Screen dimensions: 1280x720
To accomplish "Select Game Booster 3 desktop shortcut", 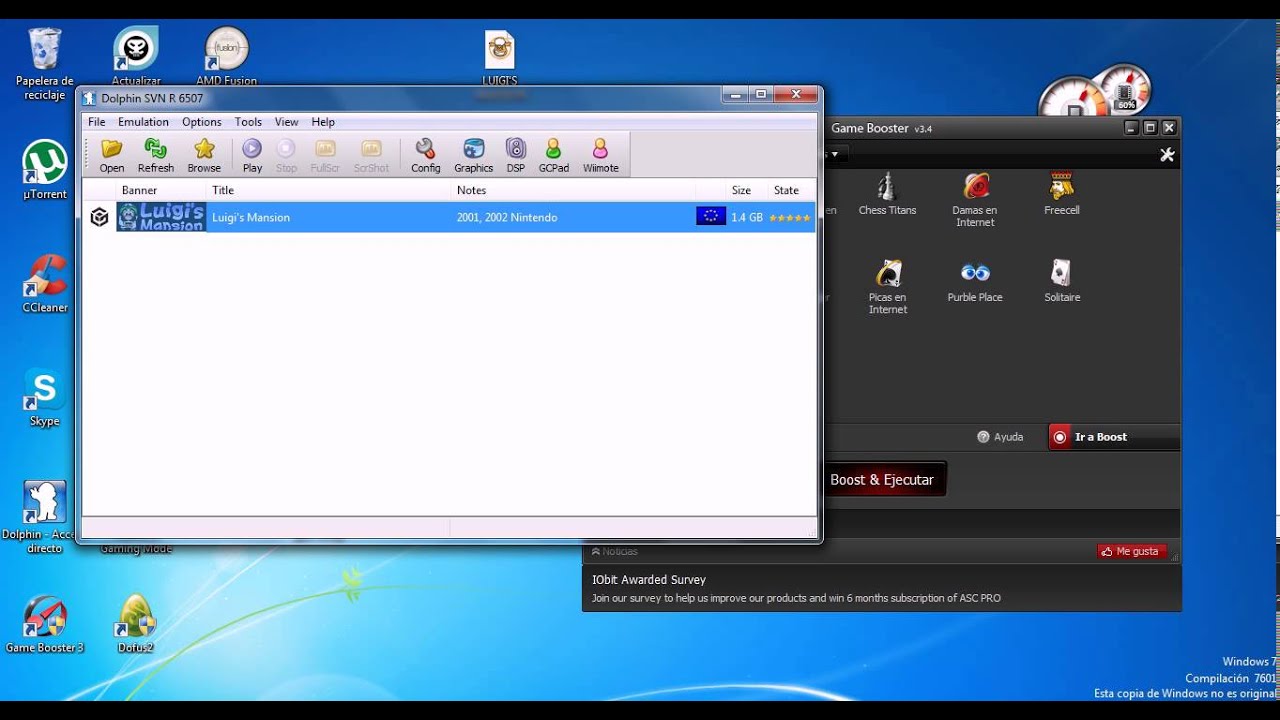I will [x=45, y=624].
